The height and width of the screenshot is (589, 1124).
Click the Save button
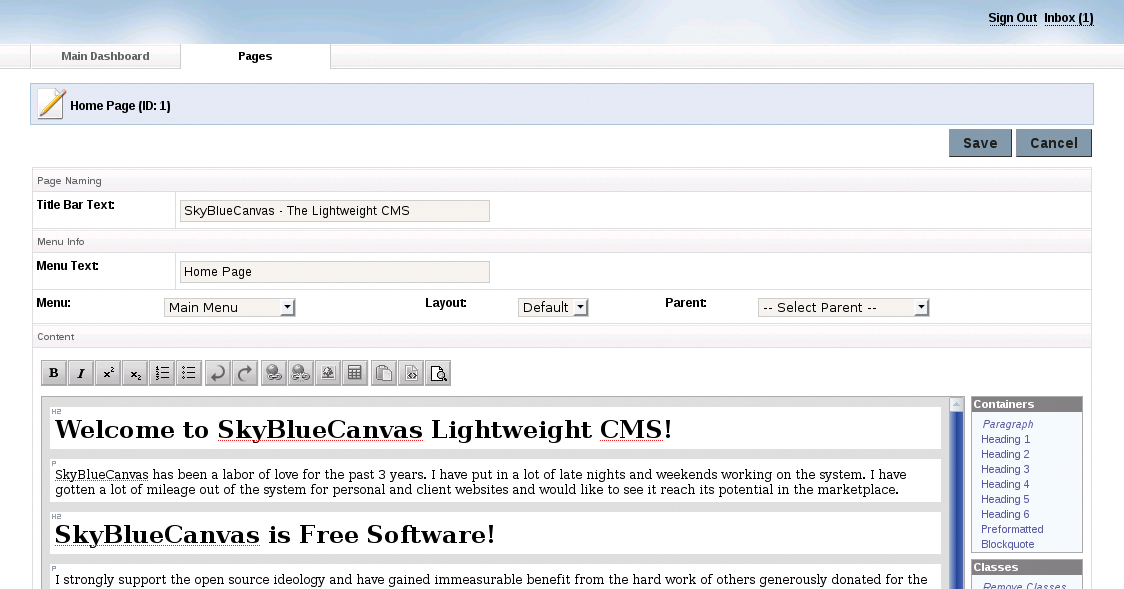[x=980, y=143]
